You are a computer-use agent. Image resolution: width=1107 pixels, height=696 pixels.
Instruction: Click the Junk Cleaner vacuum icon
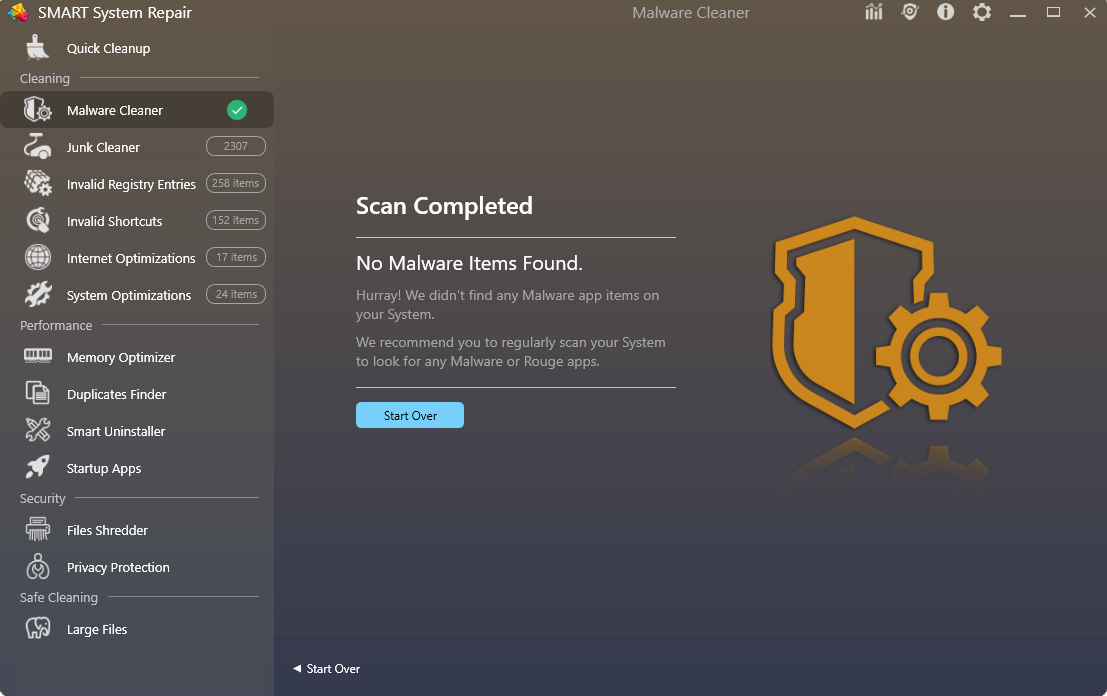point(37,147)
